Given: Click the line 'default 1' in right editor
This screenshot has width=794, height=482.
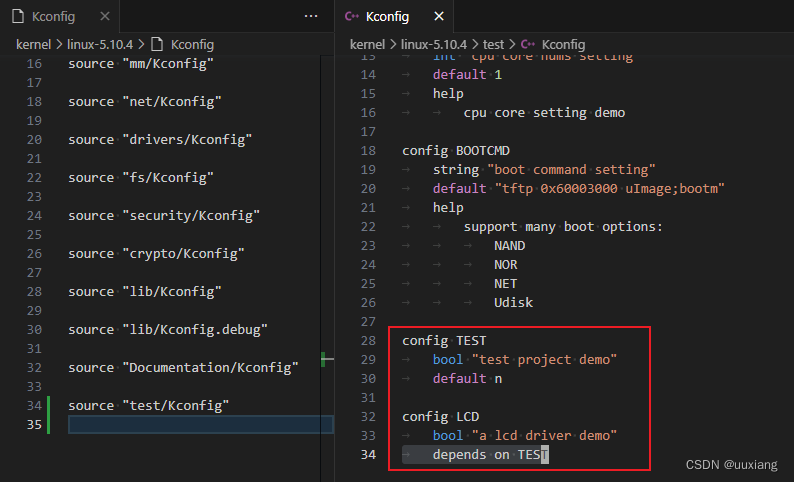Looking at the screenshot, I should pyautogui.click(x=467, y=75).
